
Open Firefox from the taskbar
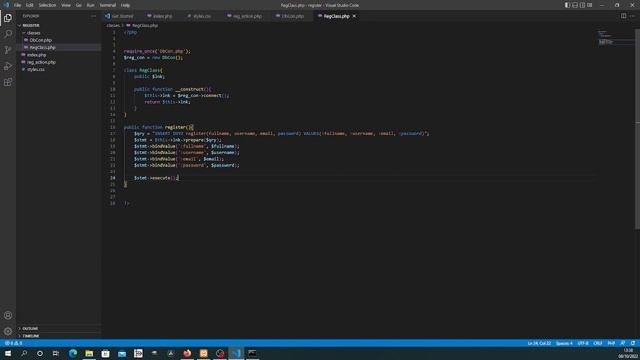187,353
